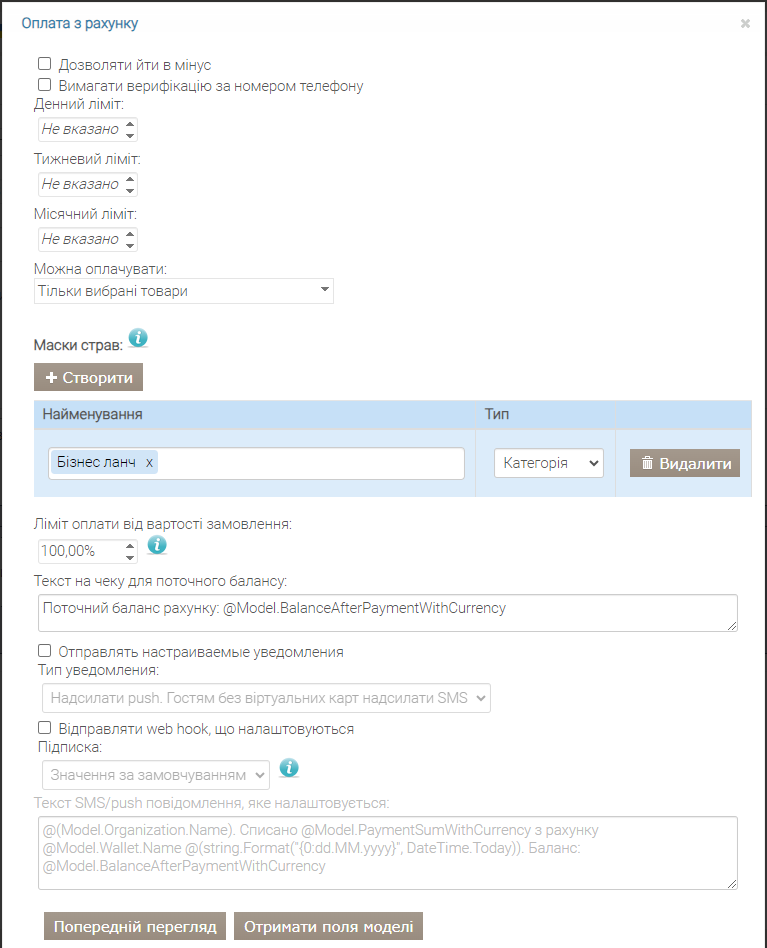Click the Попередній перегляд button
This screenshot has height=948, width=767.
(x=135, y=926)
